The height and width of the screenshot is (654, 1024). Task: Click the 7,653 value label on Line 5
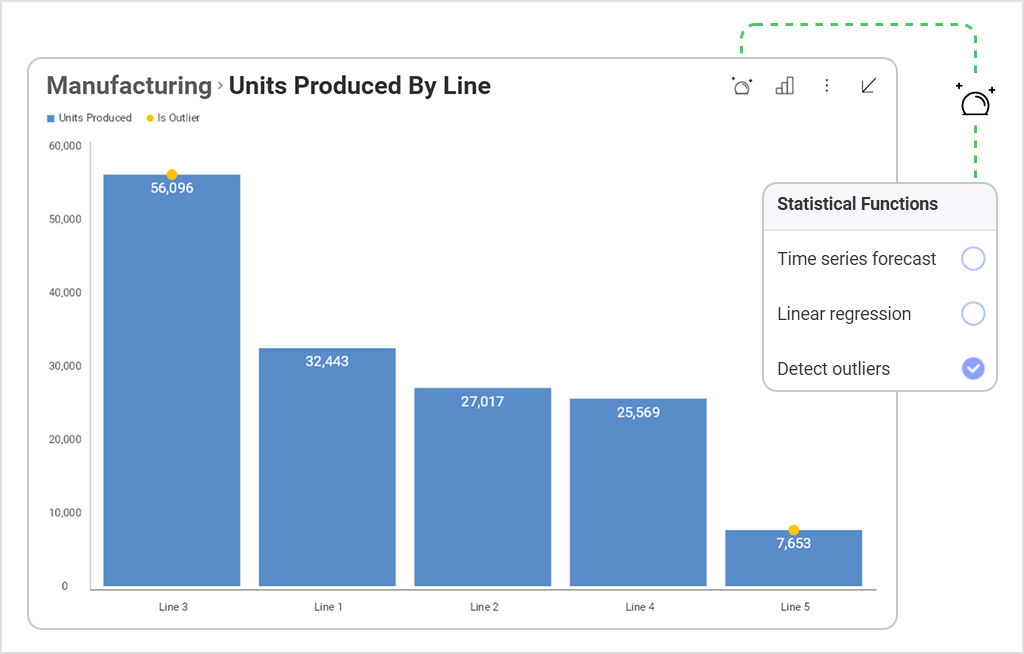793,543
